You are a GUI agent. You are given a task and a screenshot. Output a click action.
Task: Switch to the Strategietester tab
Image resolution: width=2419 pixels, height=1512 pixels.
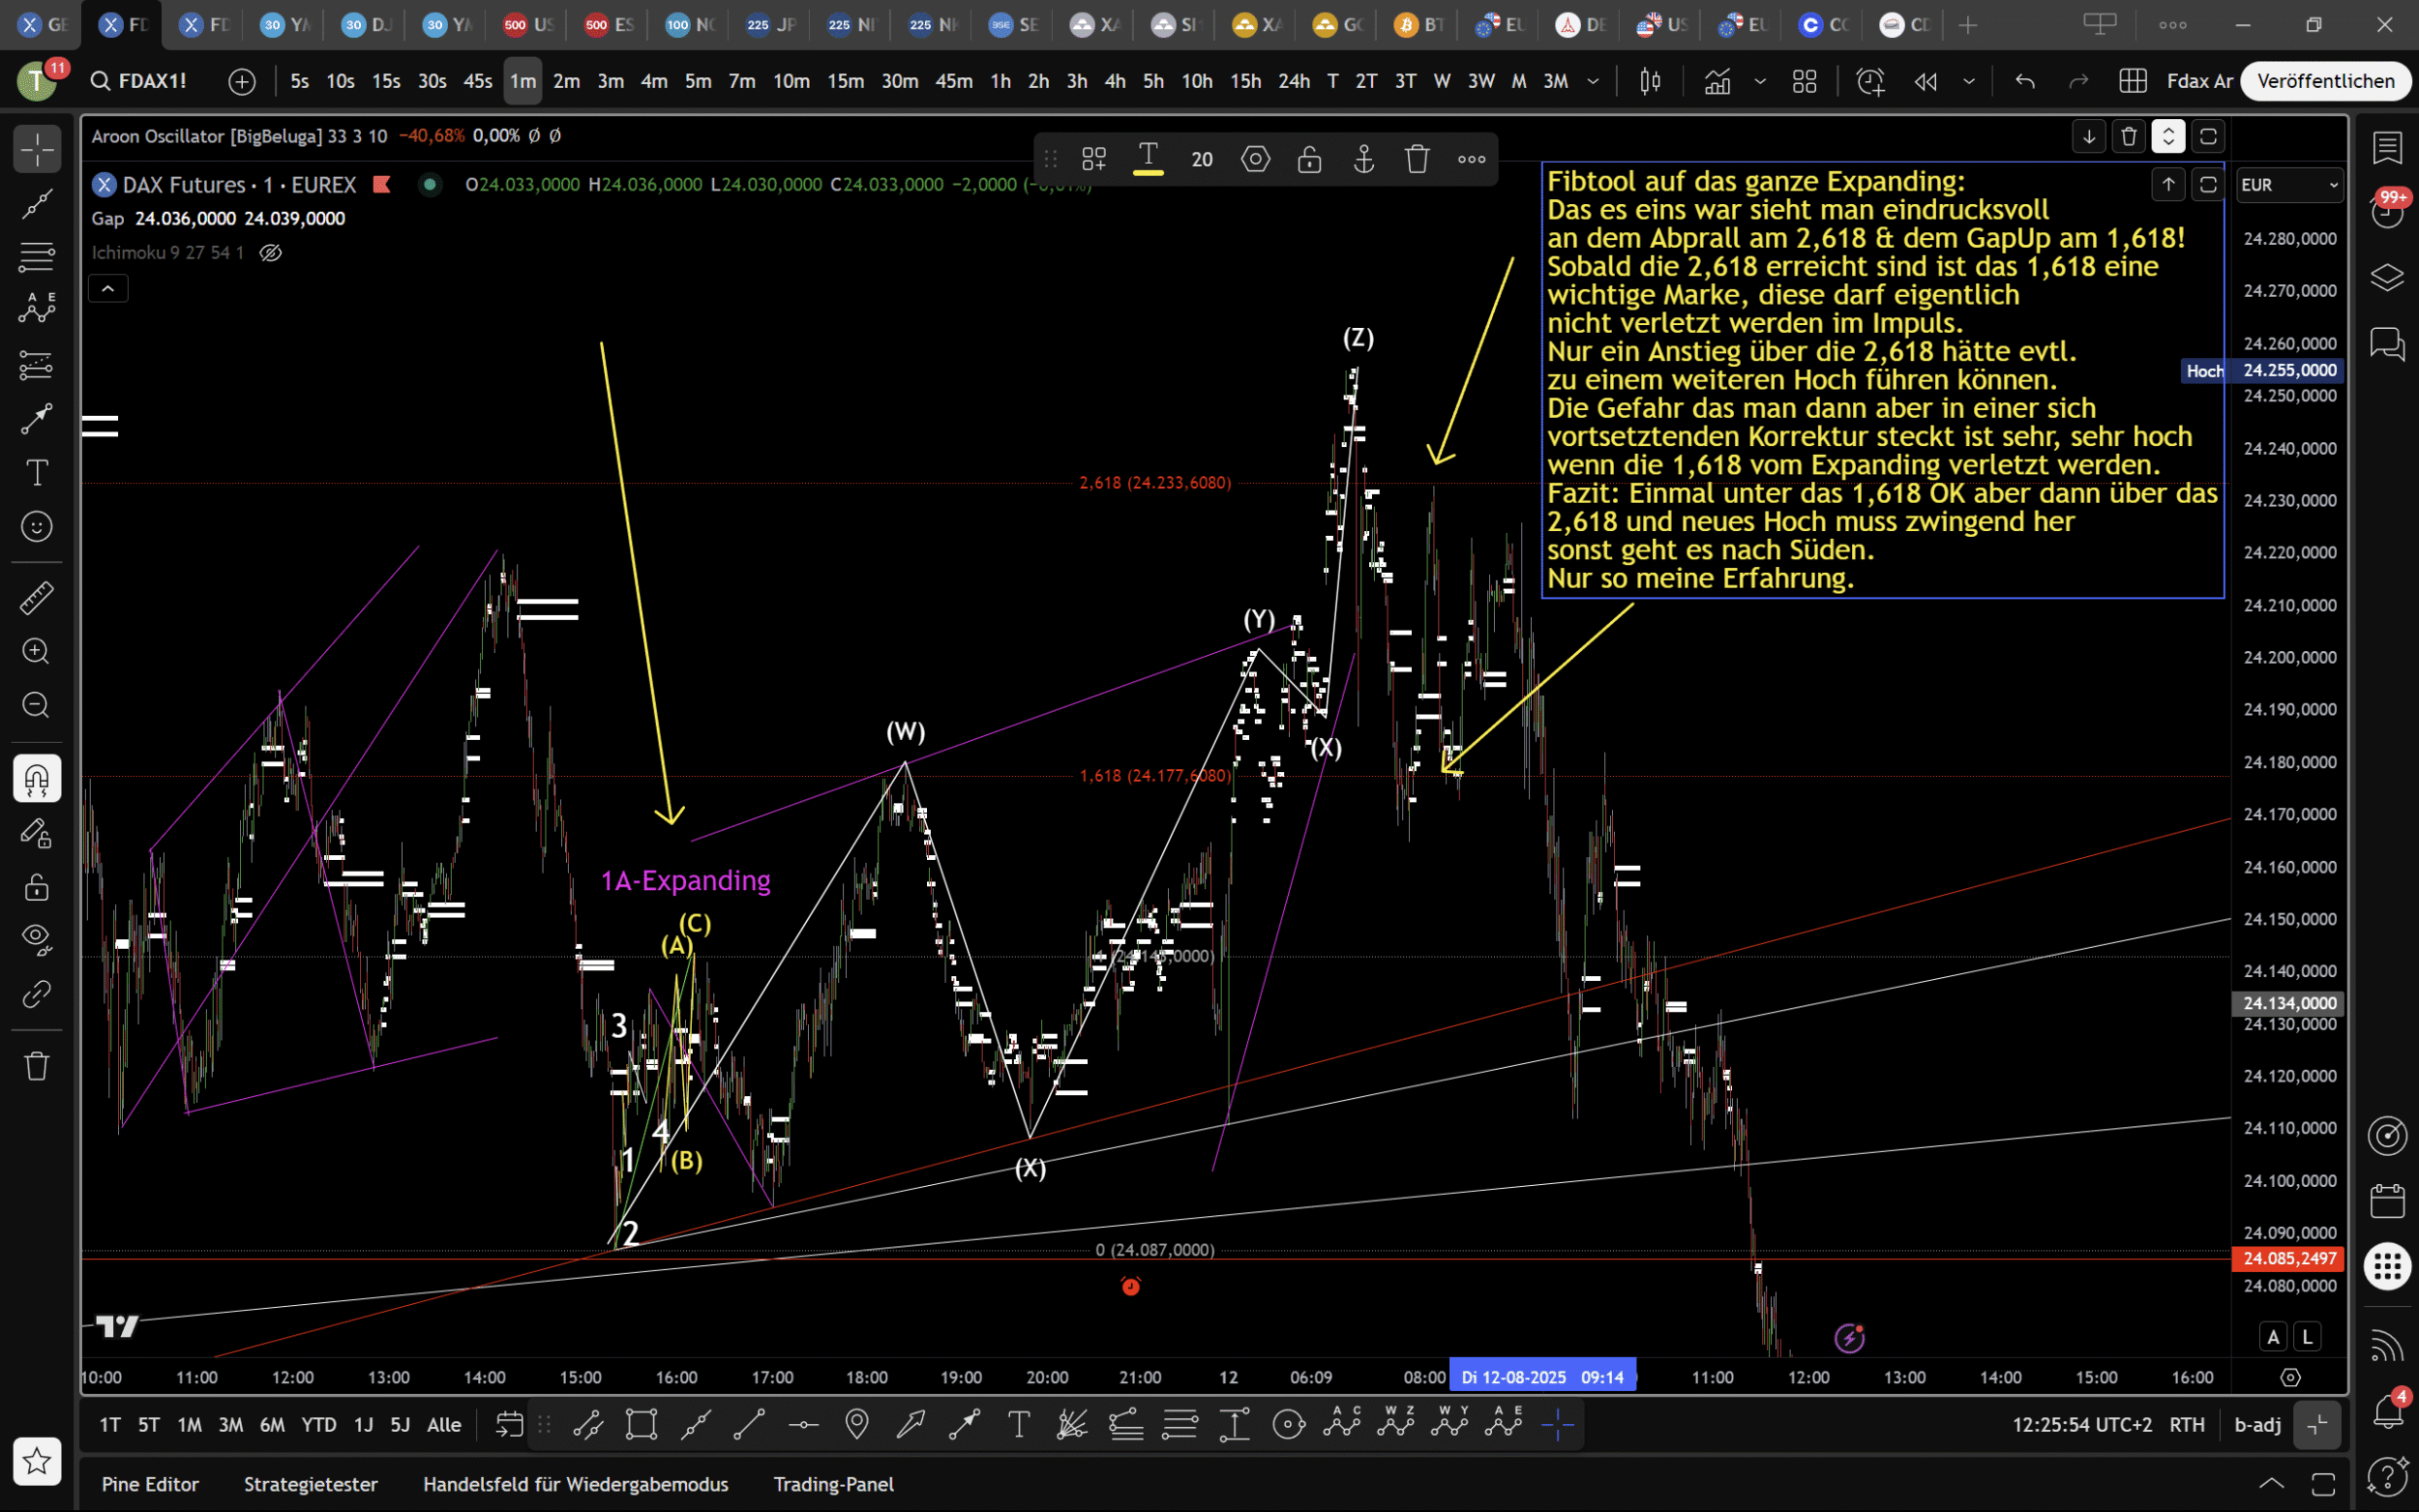pyautogui.click(x=310, y=1484)
